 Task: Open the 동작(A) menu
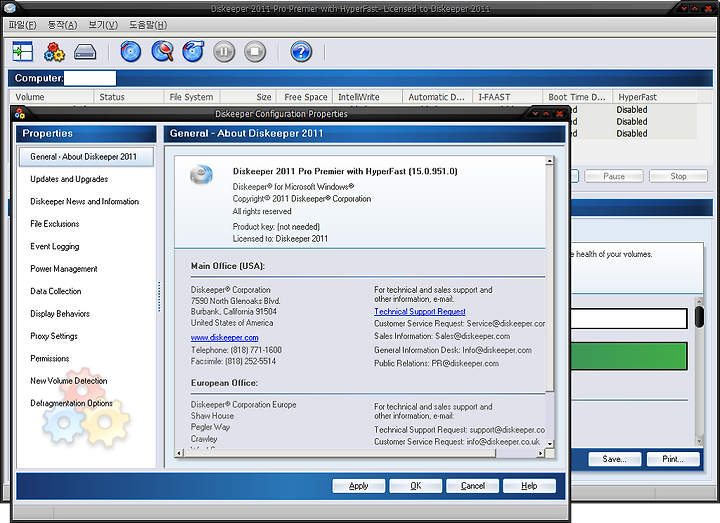62,25
